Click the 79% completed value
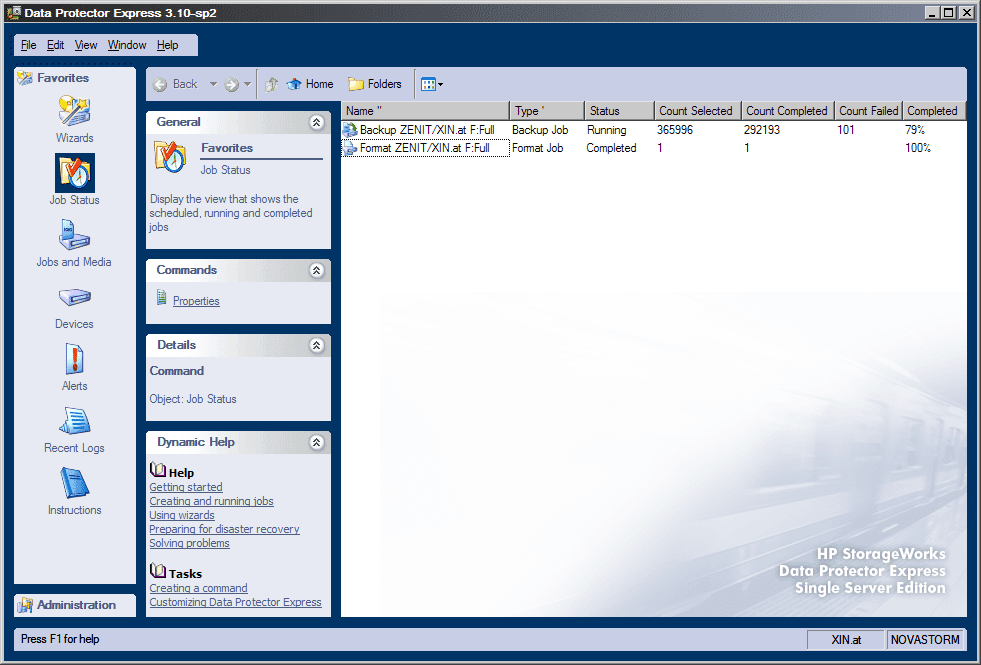981x665 pixels. coord(915,130)
